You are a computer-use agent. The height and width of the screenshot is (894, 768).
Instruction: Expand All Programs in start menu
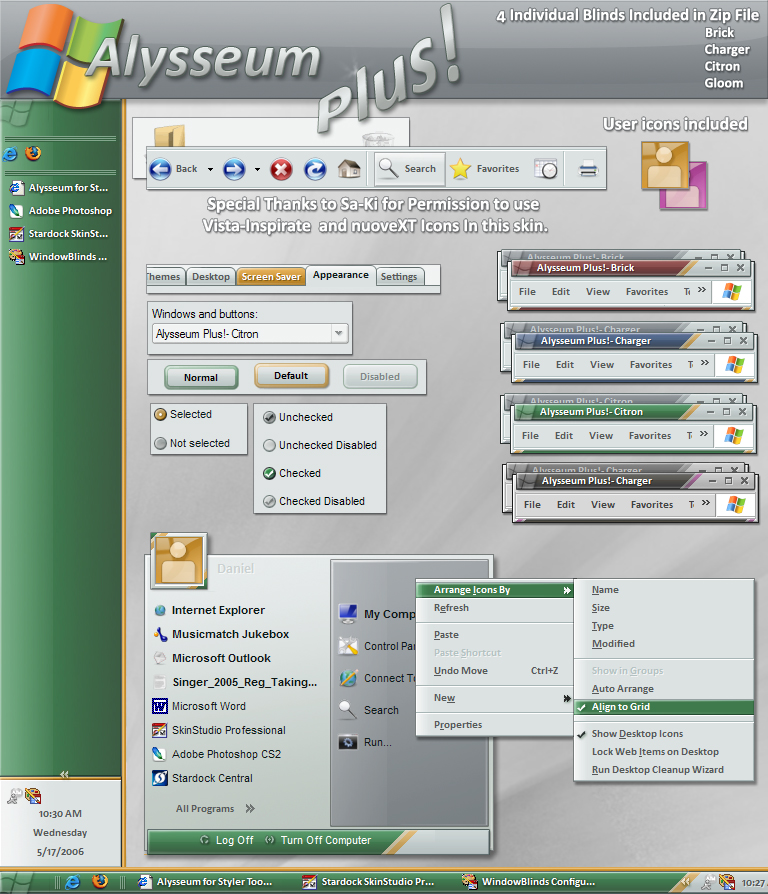click(215, 808)
